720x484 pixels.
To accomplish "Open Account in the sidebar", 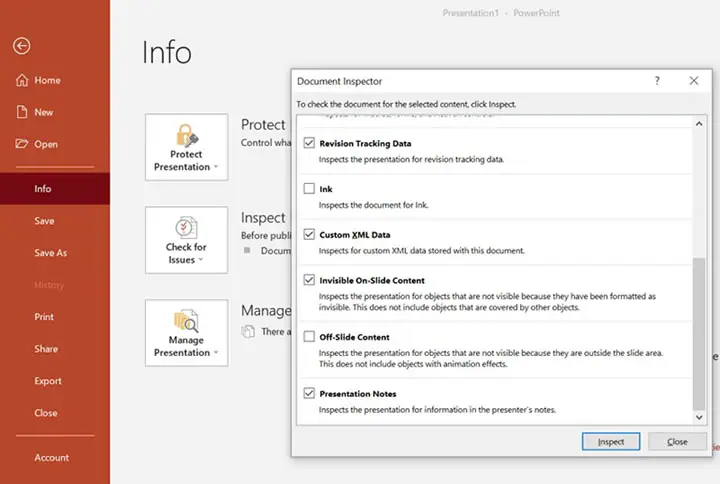I will [51, 458].
